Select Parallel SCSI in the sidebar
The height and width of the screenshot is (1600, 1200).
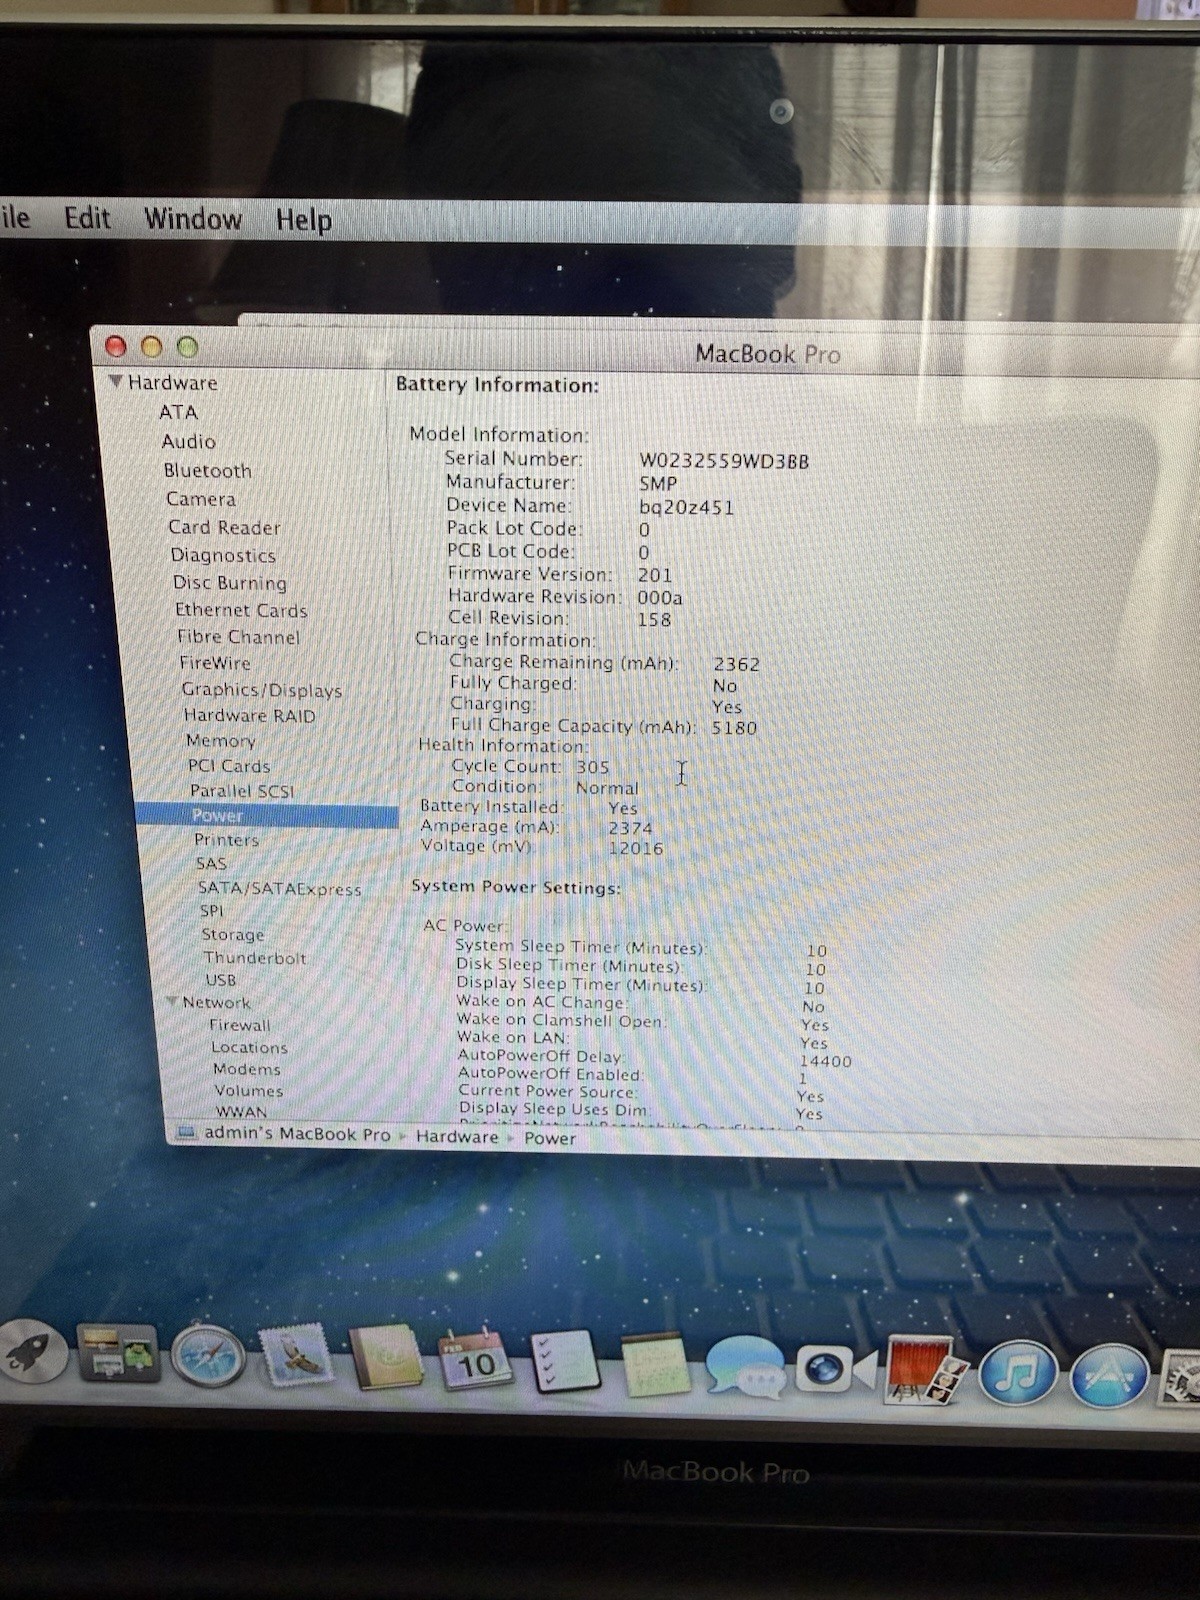click(x=242, y=790)
